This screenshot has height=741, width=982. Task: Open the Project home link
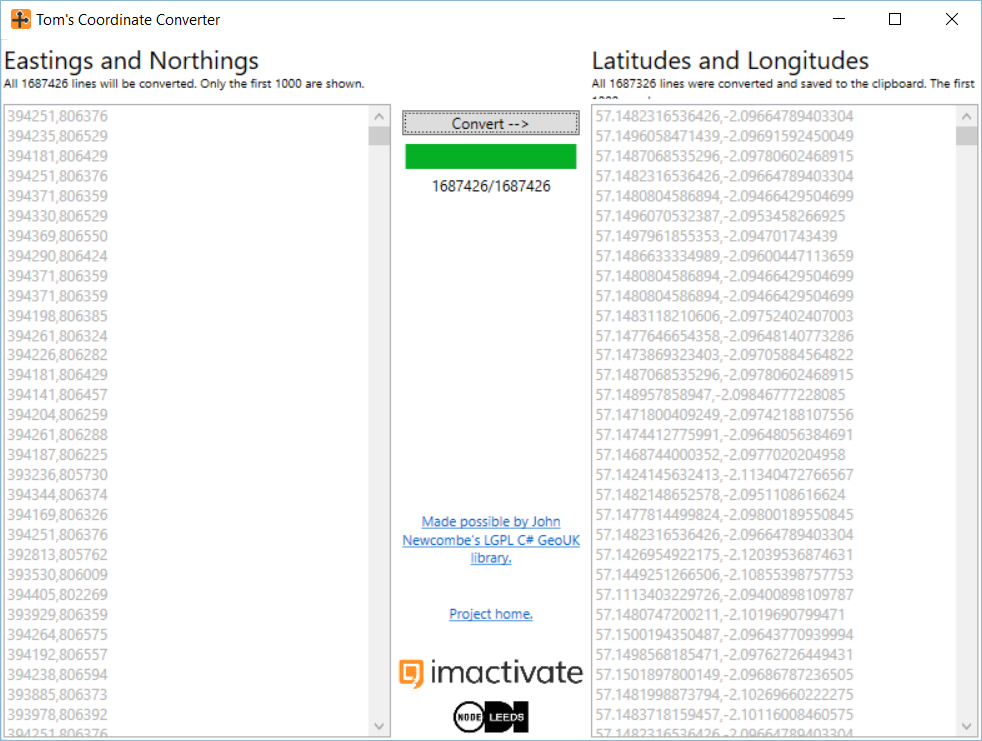click(490, 614)
